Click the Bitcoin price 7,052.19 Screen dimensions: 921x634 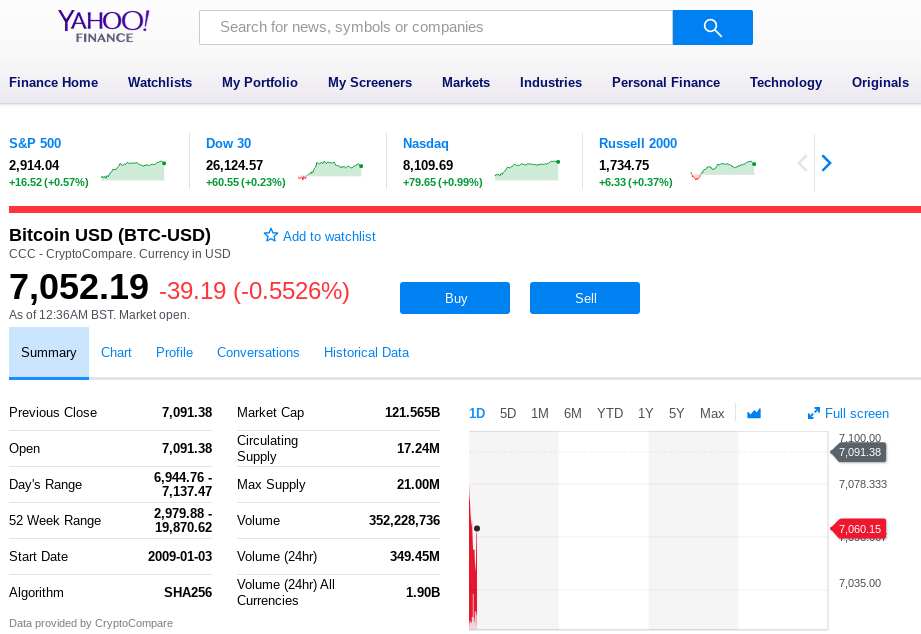click(x=79, y=287)
